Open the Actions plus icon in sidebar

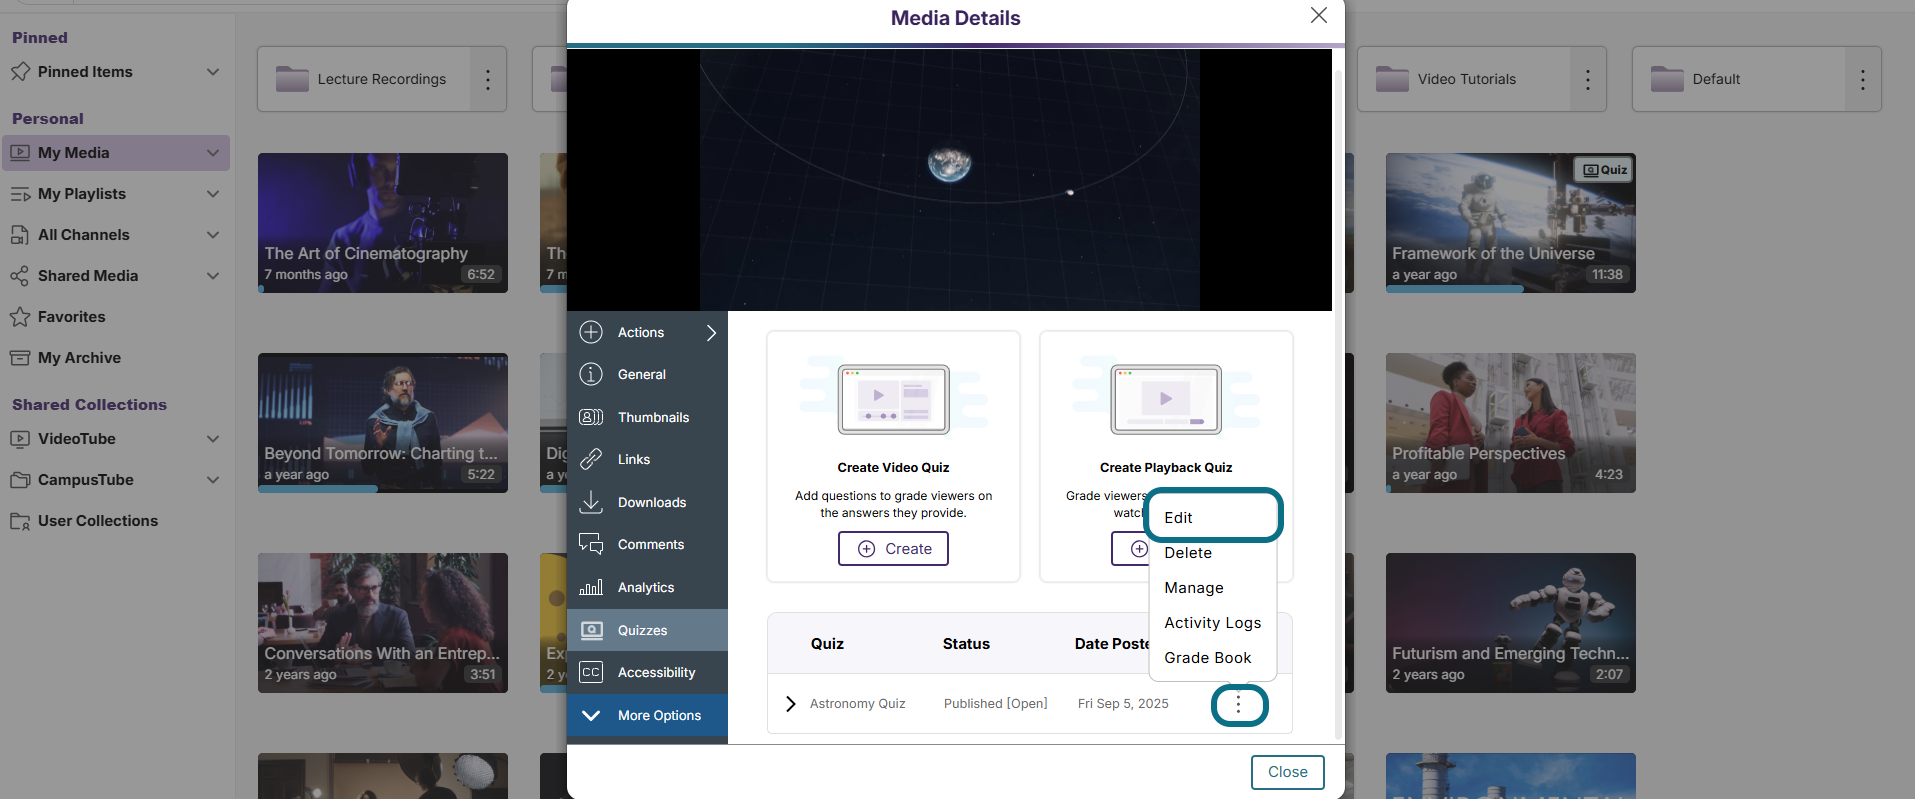point(591,332)
